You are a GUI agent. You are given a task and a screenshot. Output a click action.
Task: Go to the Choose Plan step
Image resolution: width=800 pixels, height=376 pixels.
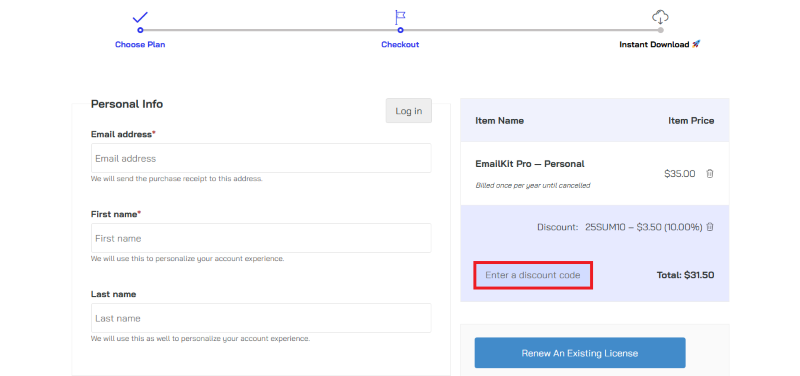tap(140, 44)
